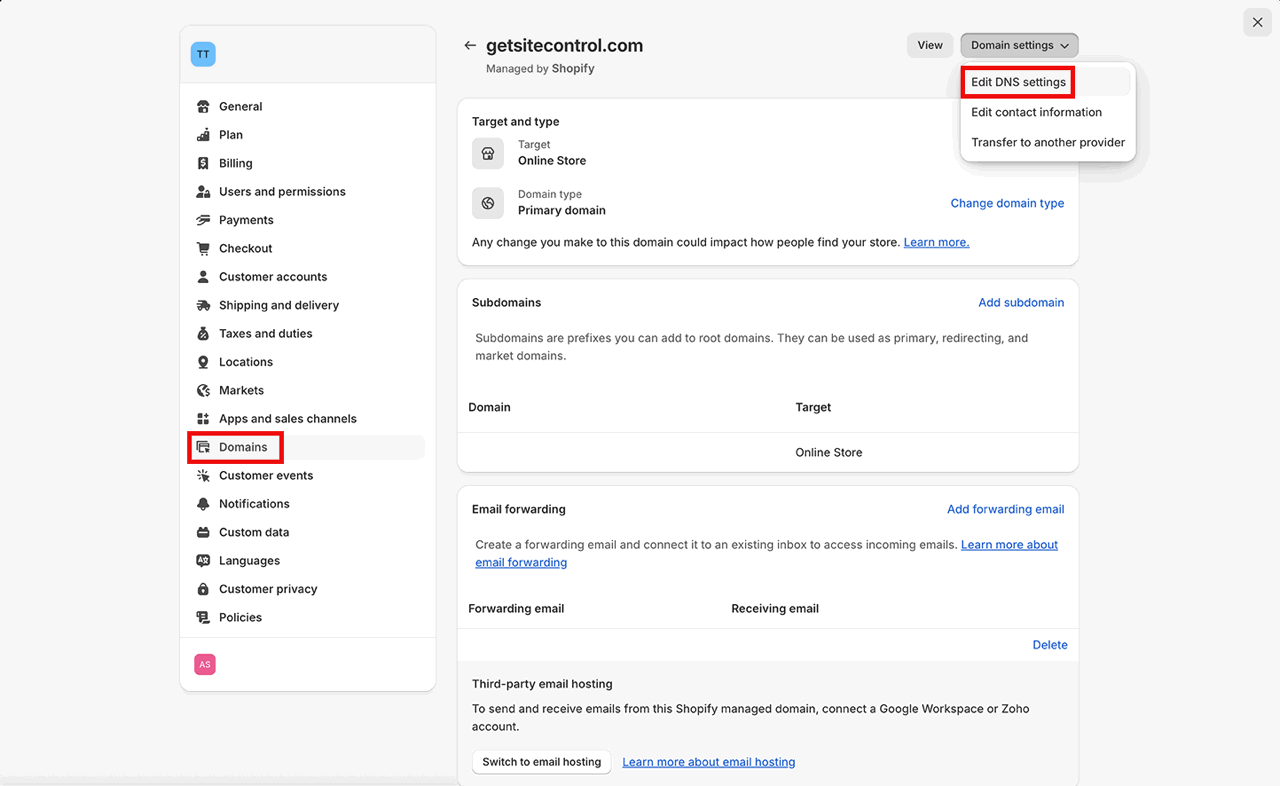Click Switch to email hosting button
This screenshot has width=1280, height=786.
[541, 762]
